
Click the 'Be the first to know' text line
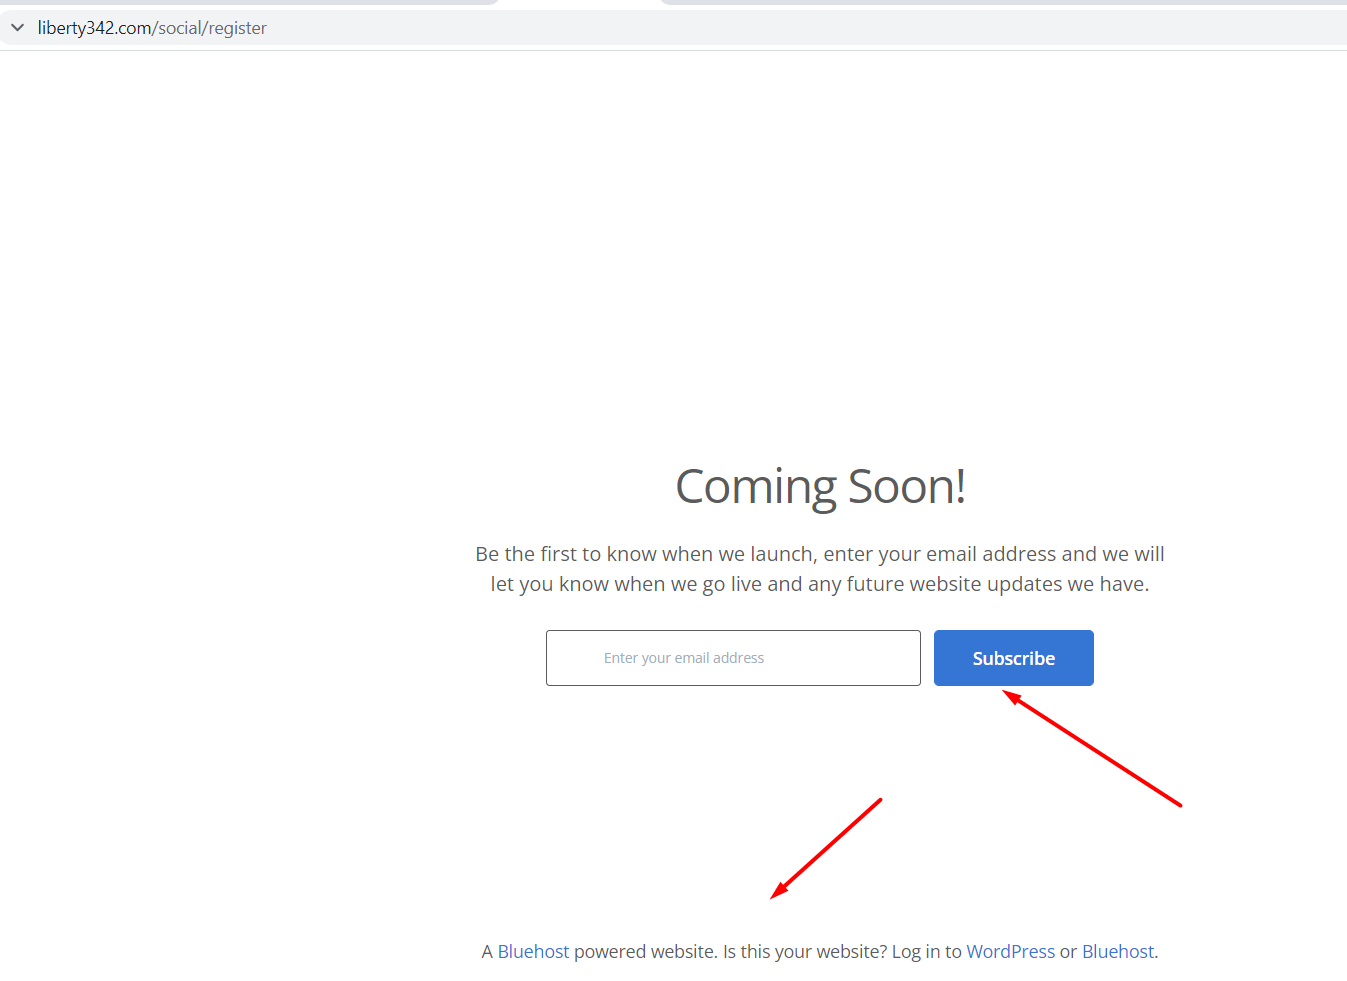[x=820, y=554]
